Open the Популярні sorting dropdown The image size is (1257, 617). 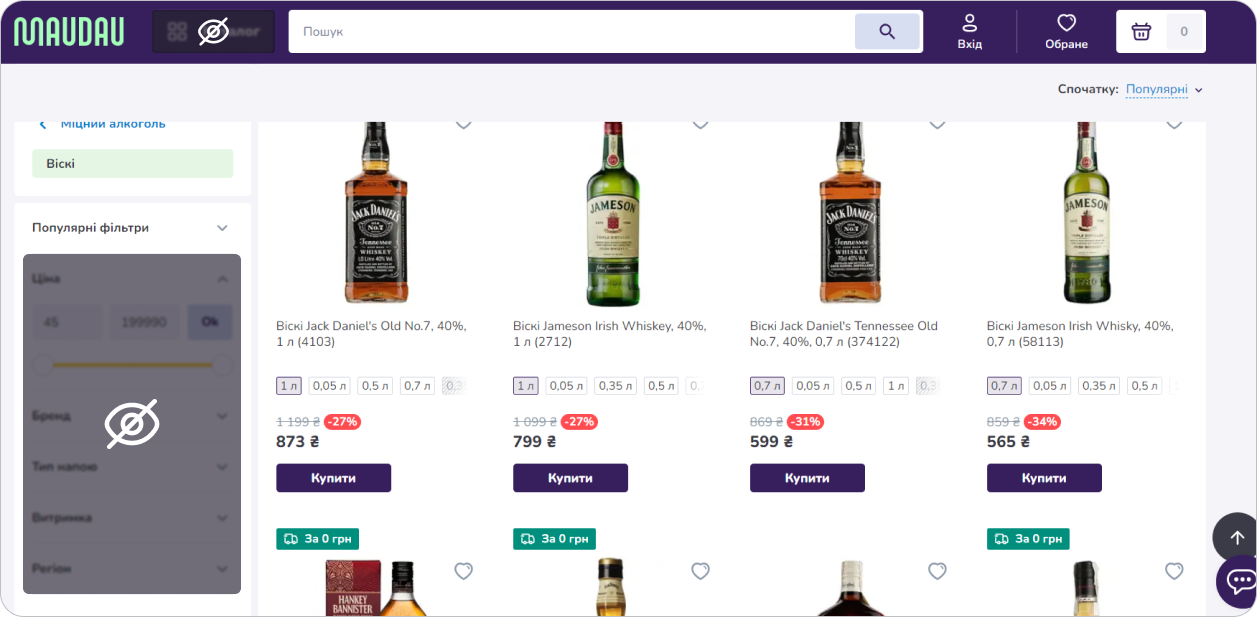[1163, 90]
